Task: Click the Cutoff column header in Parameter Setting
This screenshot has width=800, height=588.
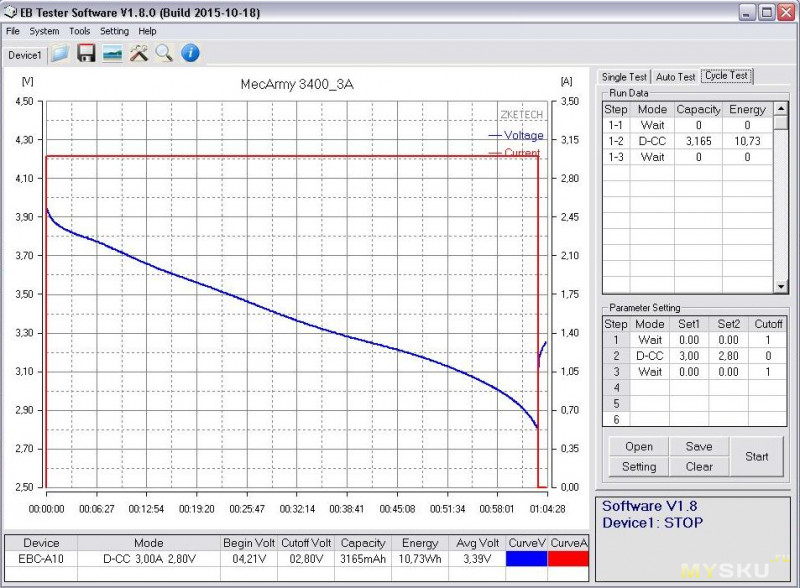Action: click(x=768, y=324)
